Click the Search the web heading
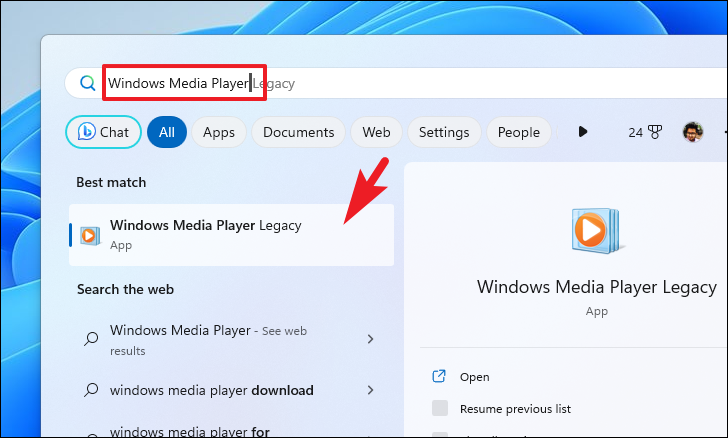728x438 pixels. (125, 289)
